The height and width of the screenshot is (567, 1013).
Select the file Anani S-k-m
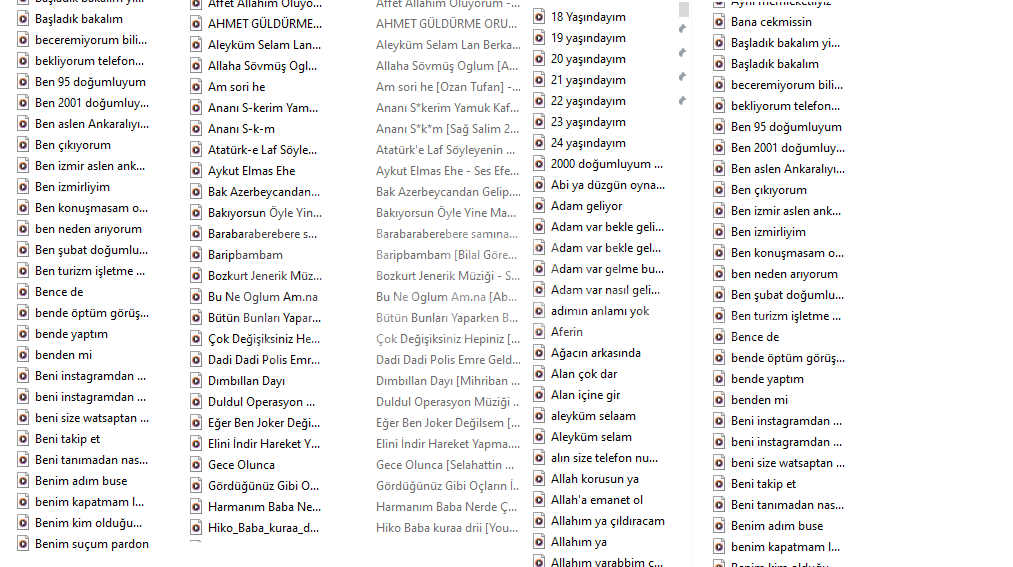pyautogui.click(x=241, y=129)
